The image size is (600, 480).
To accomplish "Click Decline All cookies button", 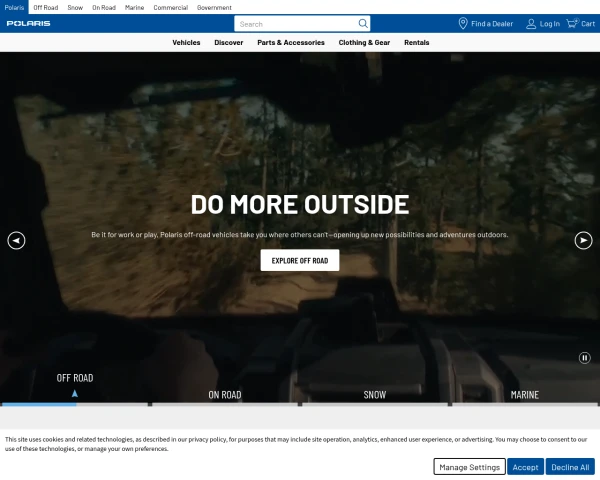I will 571,467.
